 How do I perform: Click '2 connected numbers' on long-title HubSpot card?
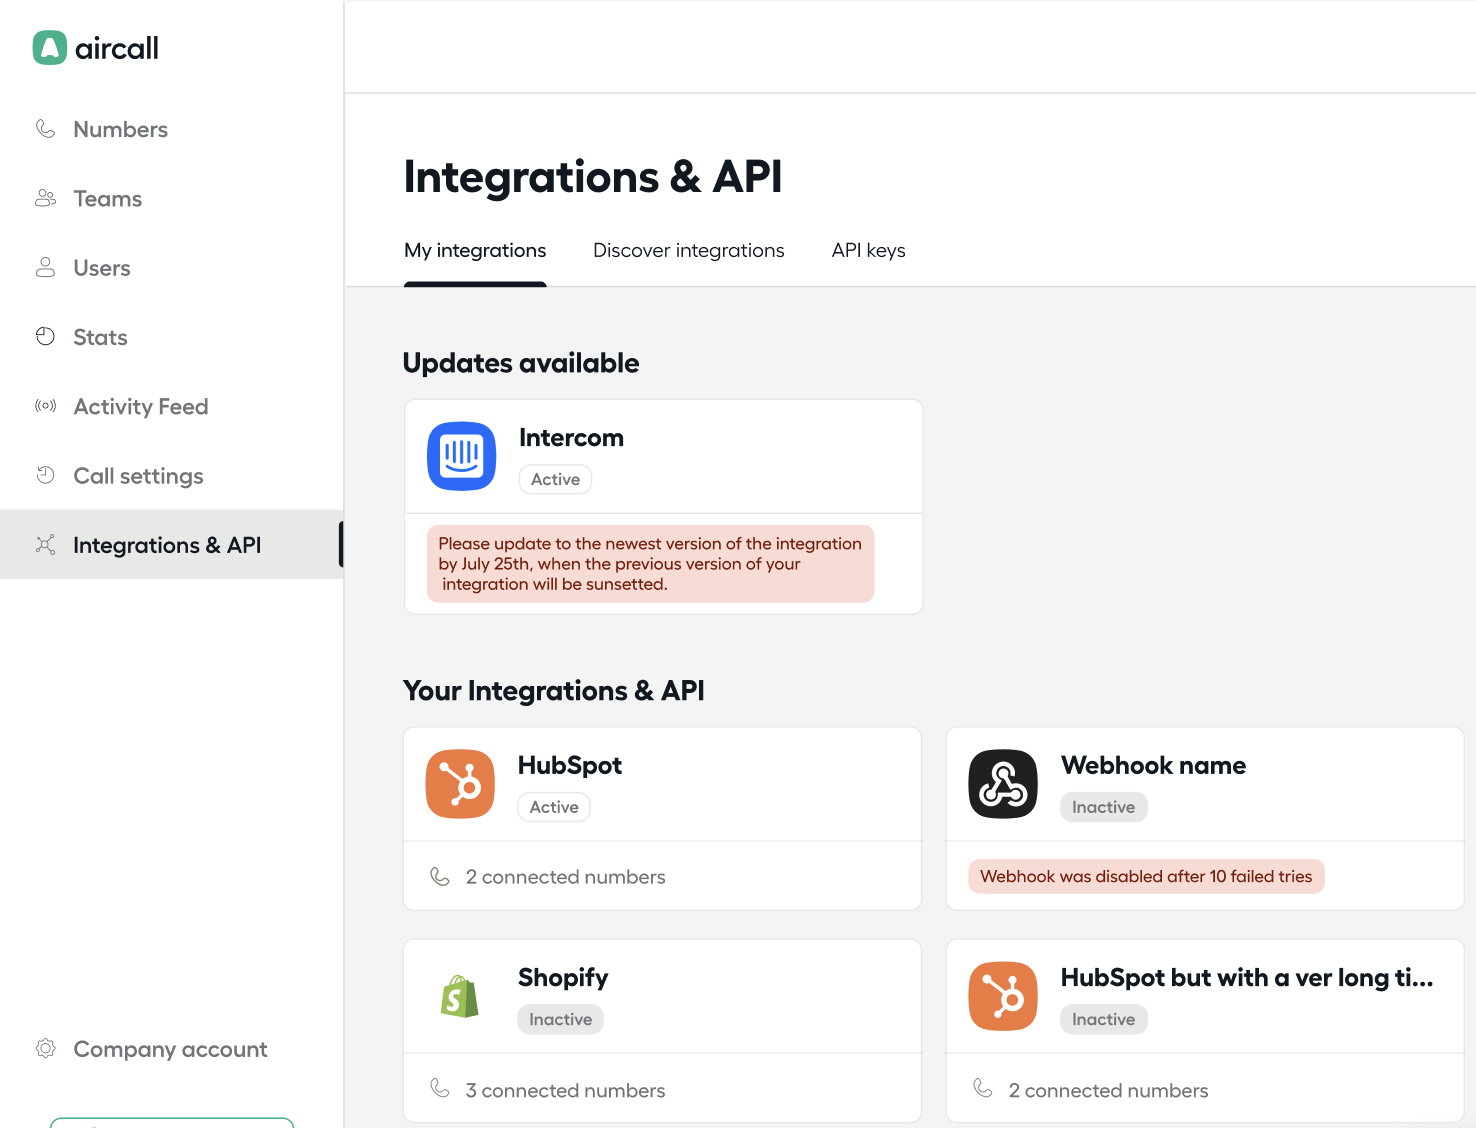tap(1108, 1090)
